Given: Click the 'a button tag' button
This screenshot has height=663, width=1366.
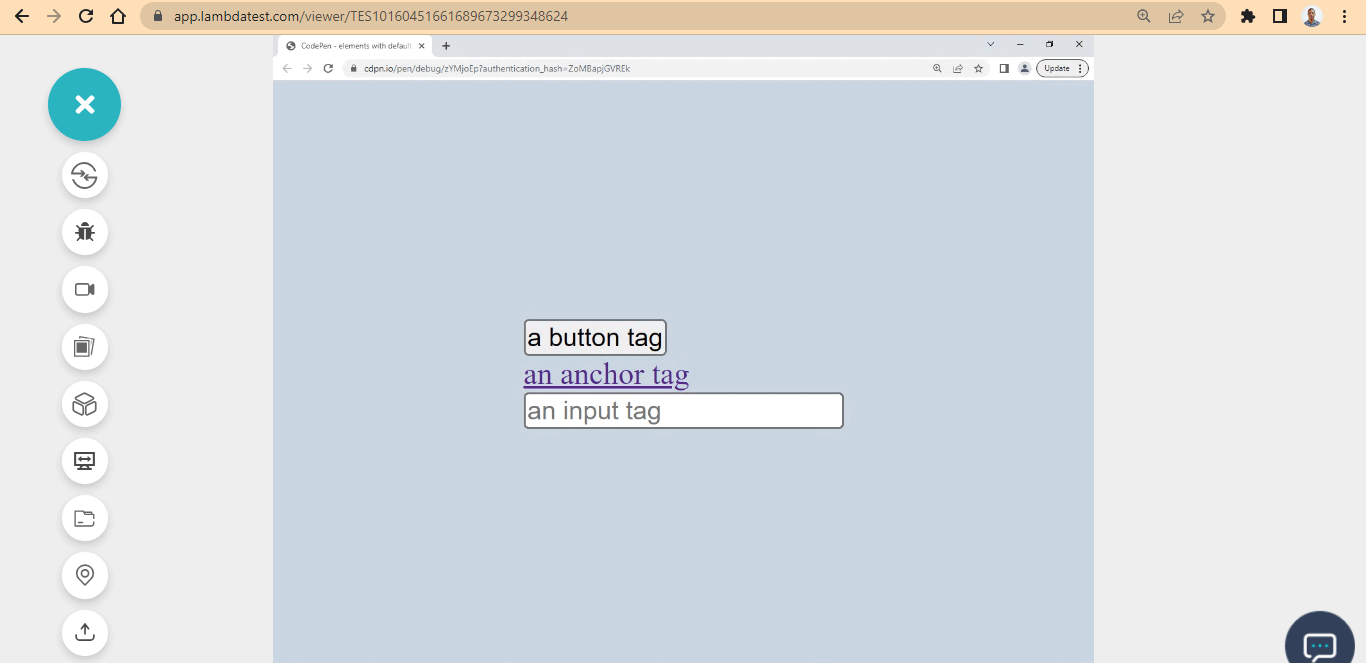Looking at the screenshot, I should (595, 337).
